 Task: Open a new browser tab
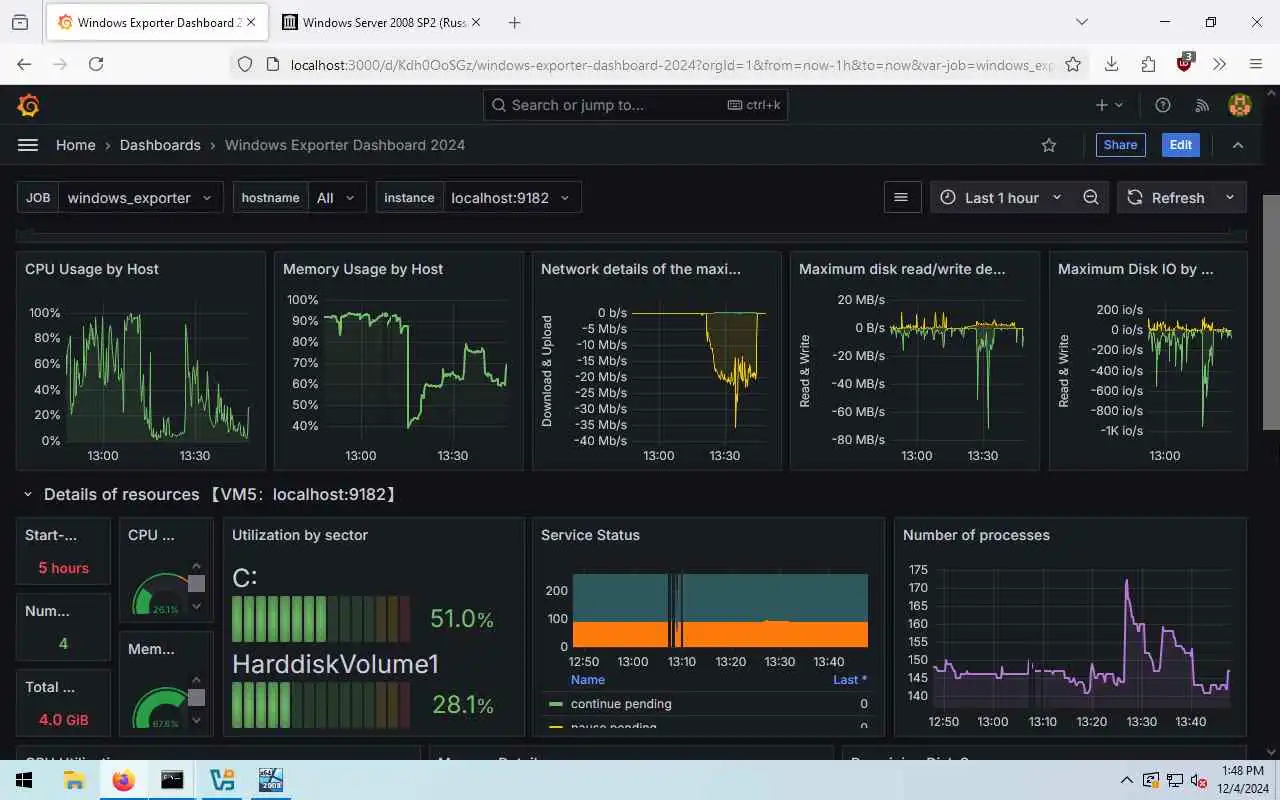tap(514, 22)
